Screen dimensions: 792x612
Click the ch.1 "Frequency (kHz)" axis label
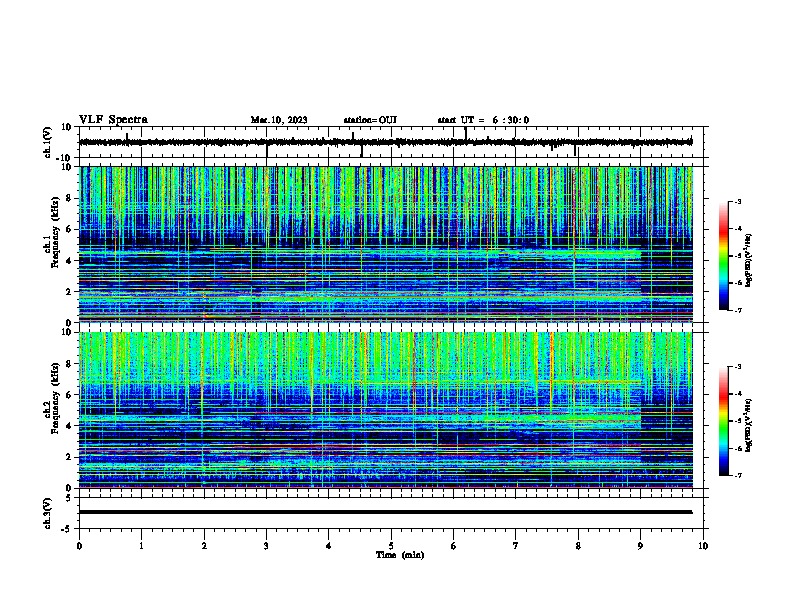(x=55, y=232)
